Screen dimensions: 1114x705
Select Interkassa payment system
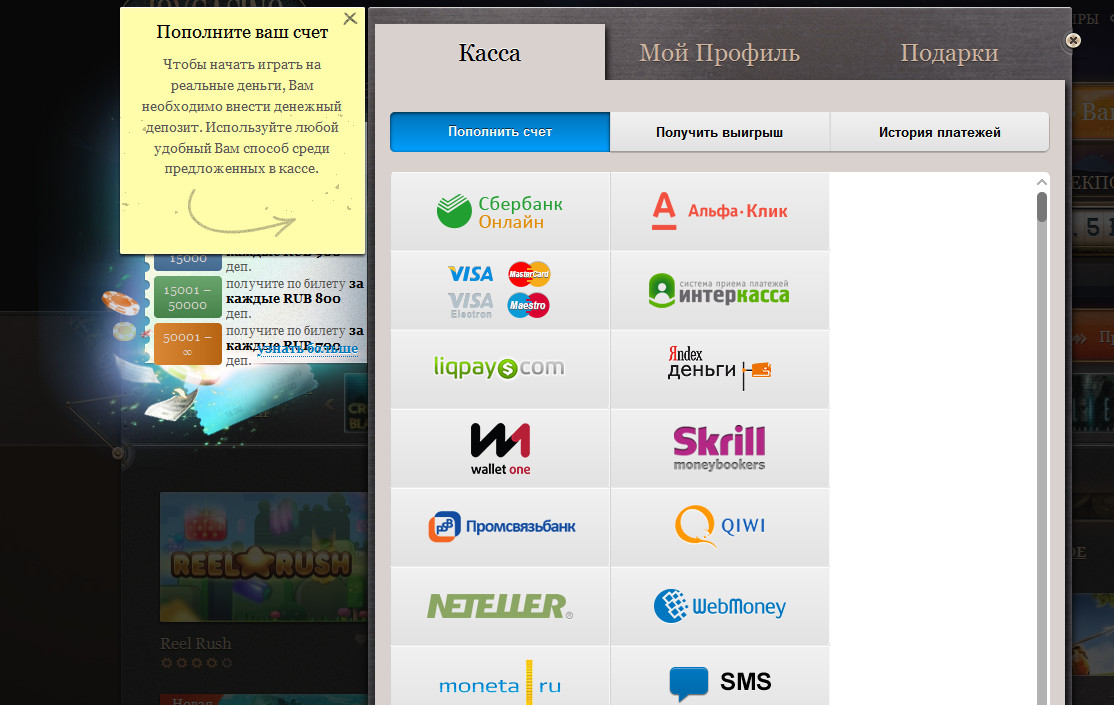click(x=720, y=290)
